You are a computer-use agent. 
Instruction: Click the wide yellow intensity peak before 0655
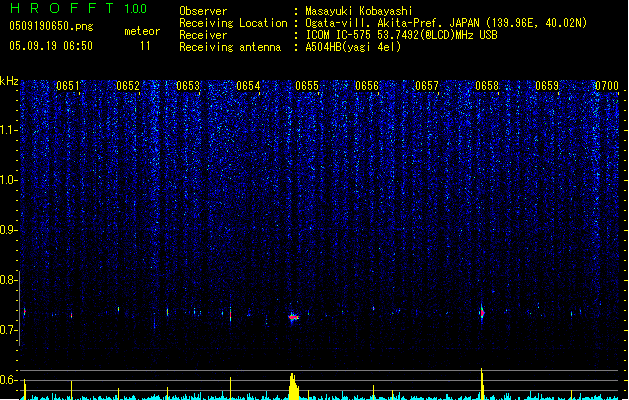click(x=294, y=386)
